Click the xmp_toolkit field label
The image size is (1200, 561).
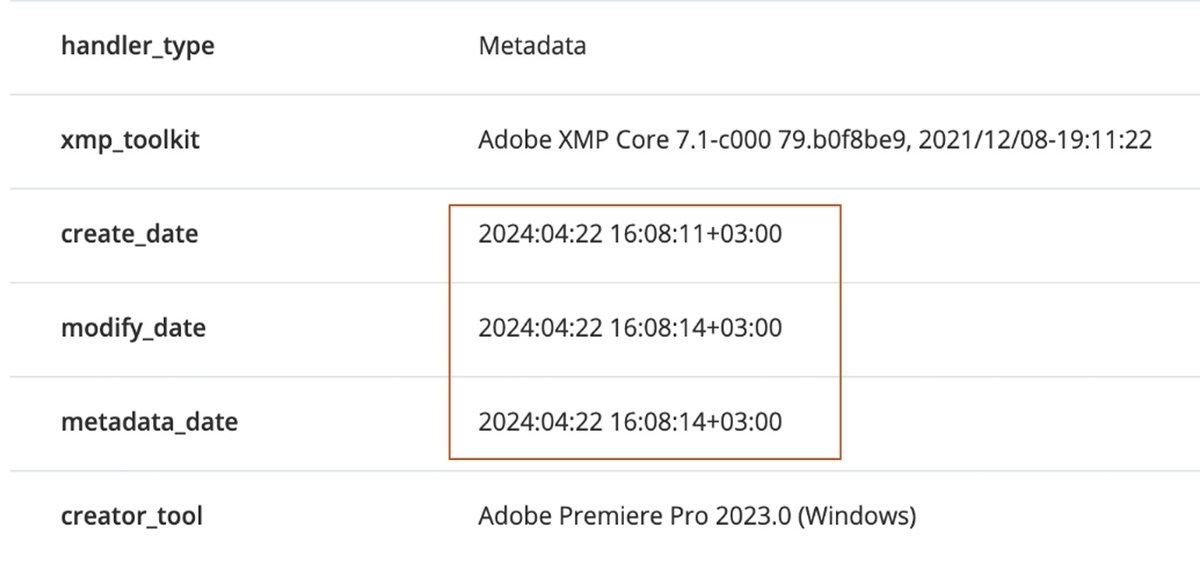point(130,140)
